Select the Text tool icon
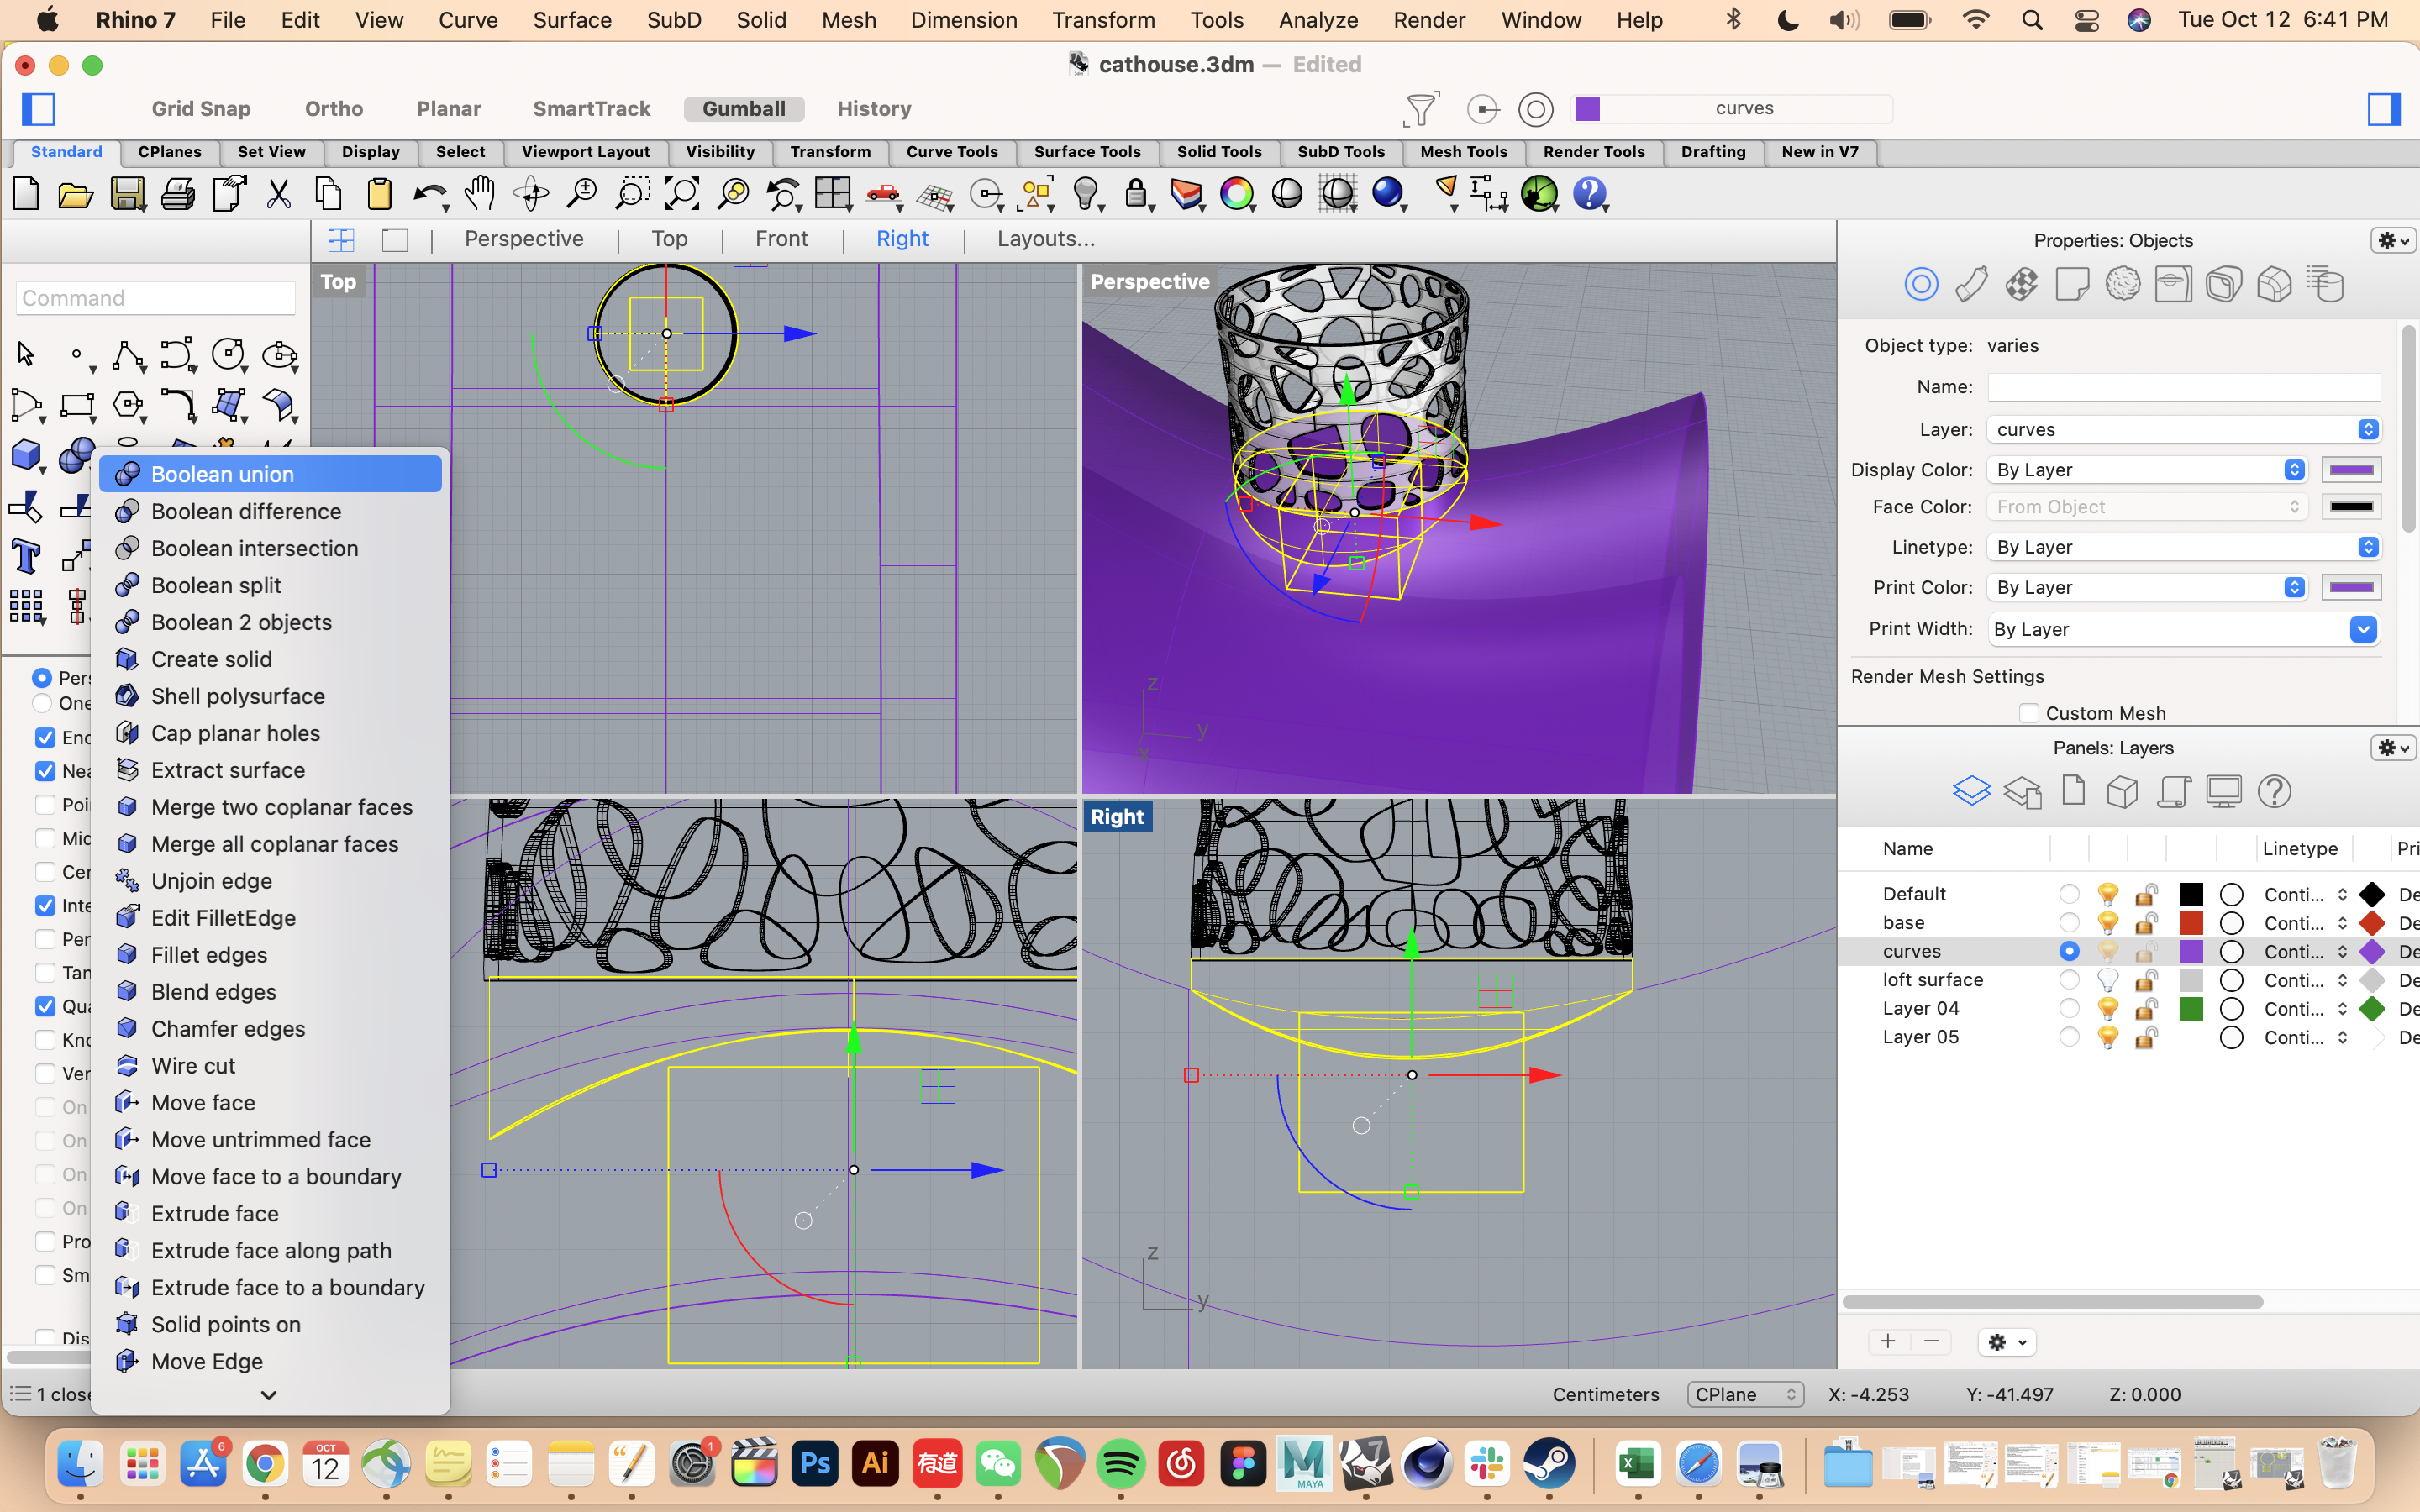 click(26, 556)
